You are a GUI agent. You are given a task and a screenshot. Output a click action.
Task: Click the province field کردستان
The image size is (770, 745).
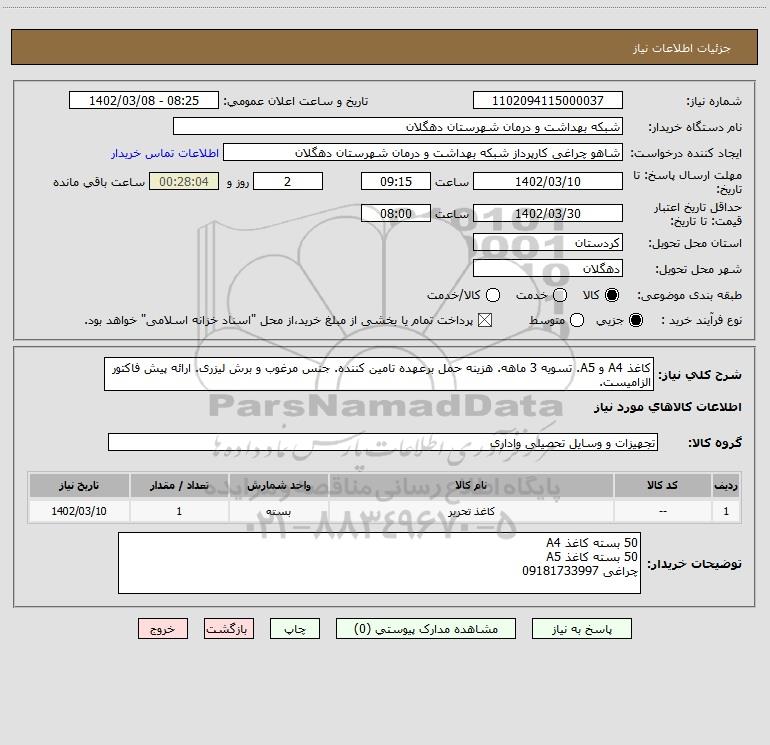point(548,243)
